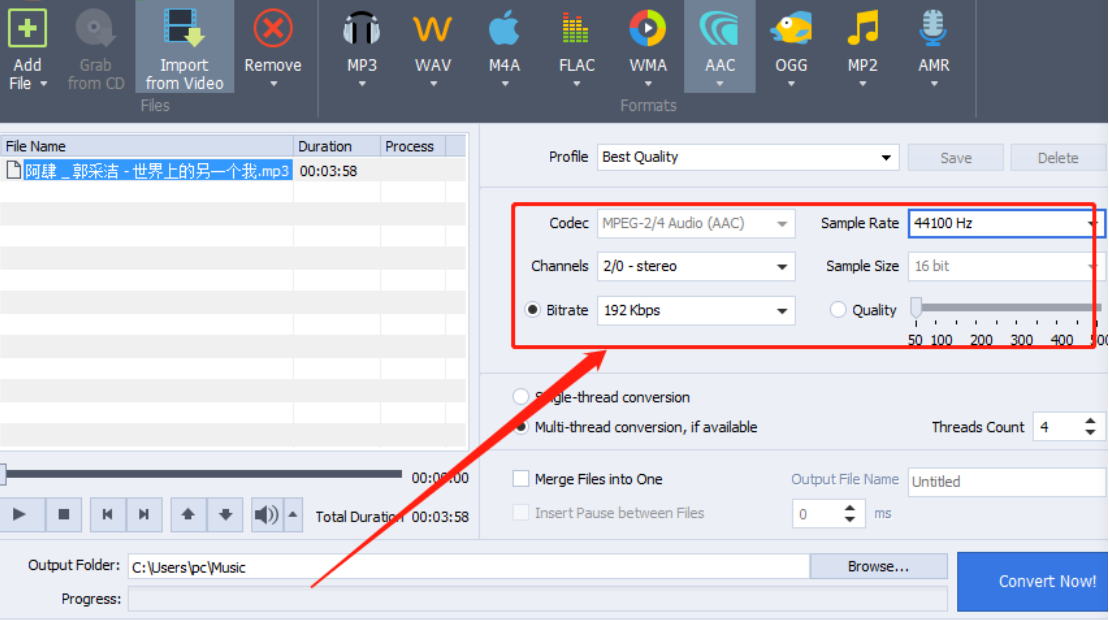Image resolution: width=1109 pixels, height=620 pixels.
Task: Click the Previous track button
Action: coord(108,515)
